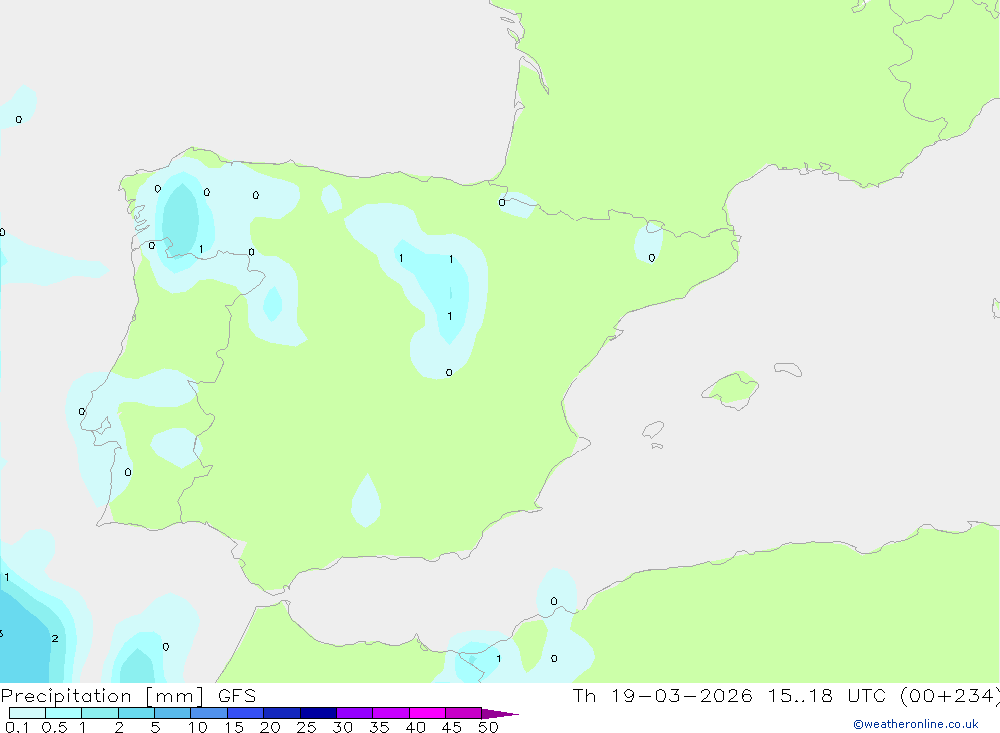
Task: Click the "45" legend tick label
Action: pos(452,727)
